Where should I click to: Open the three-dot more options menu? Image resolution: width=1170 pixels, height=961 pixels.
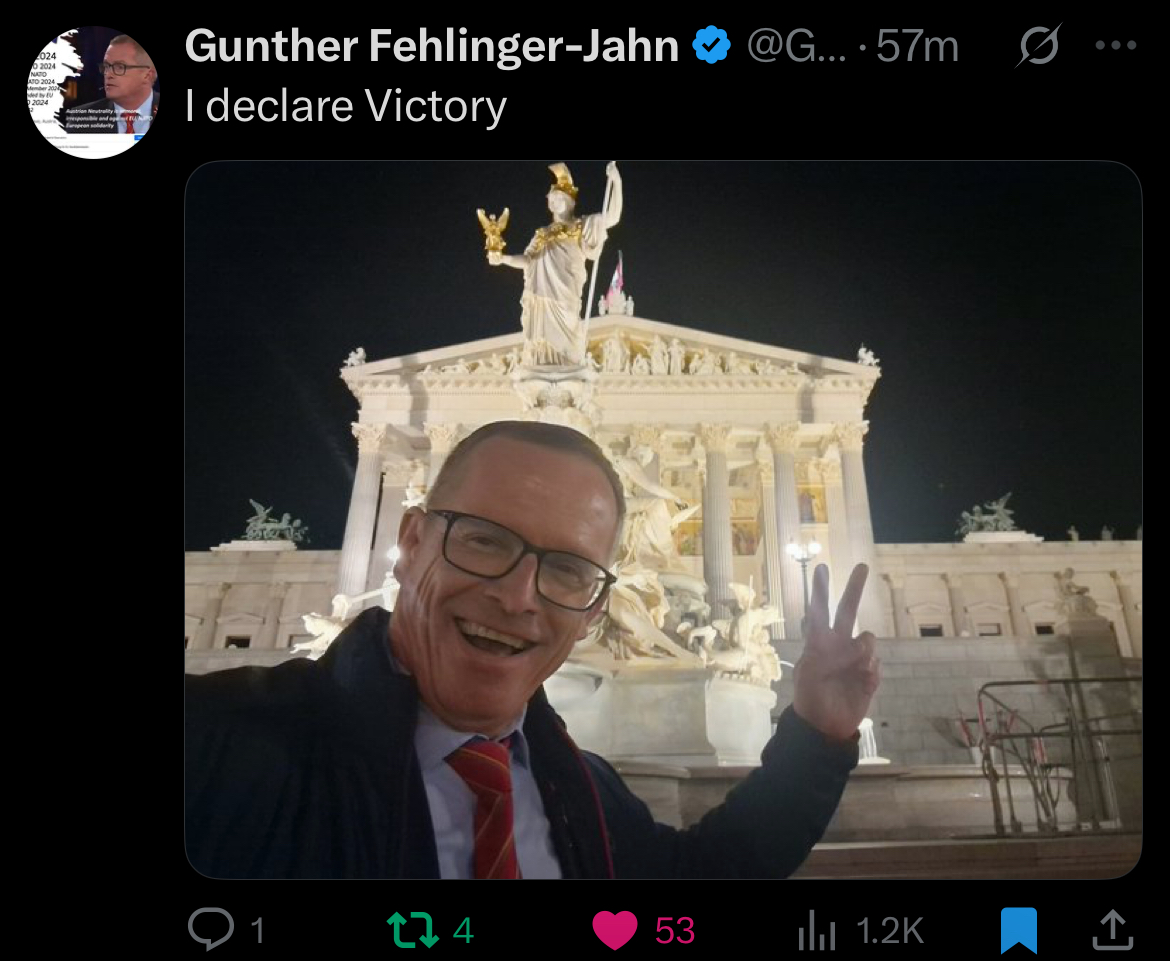[1116, 46]
